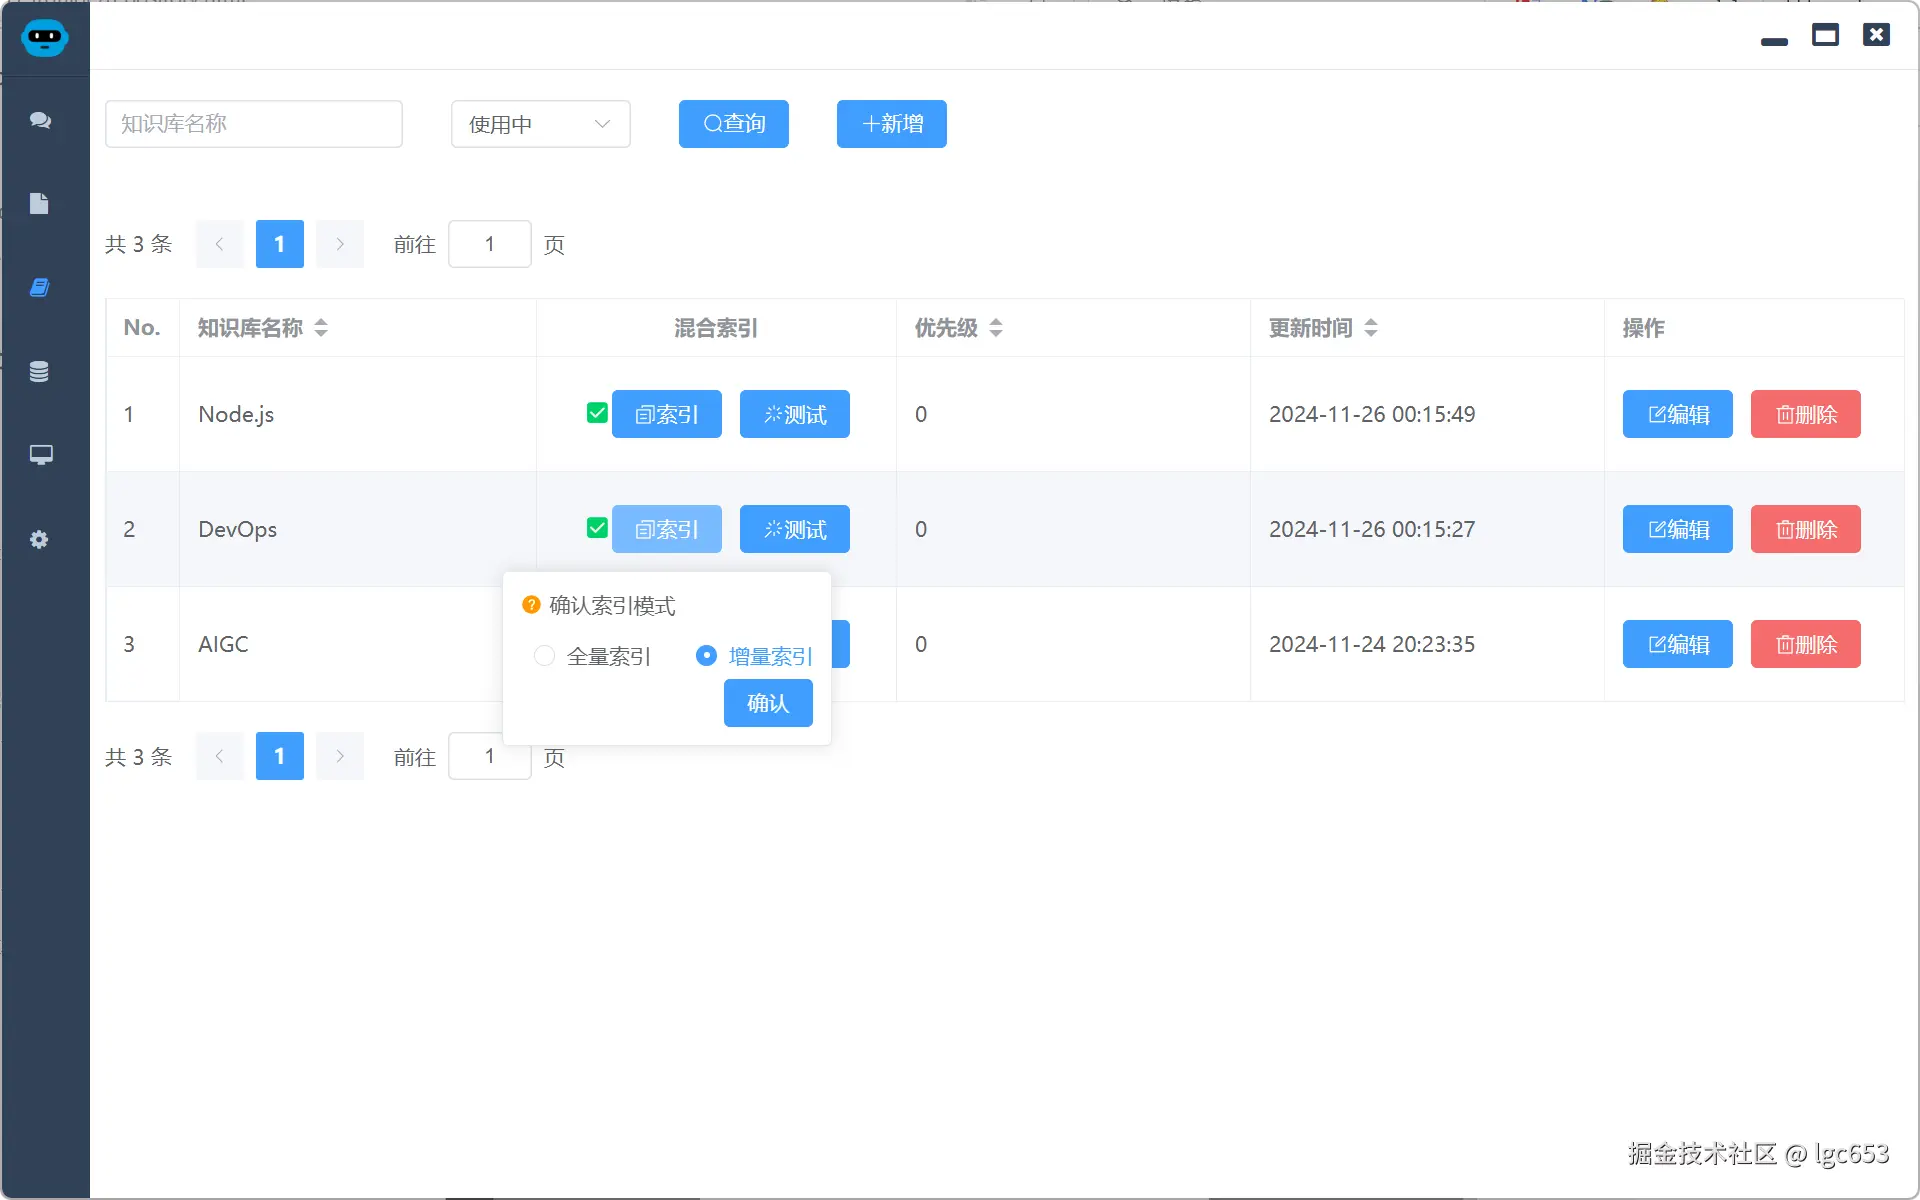Click 确认 button in index mode popup
This screenshot has width=1920, height=1200.
767,703
